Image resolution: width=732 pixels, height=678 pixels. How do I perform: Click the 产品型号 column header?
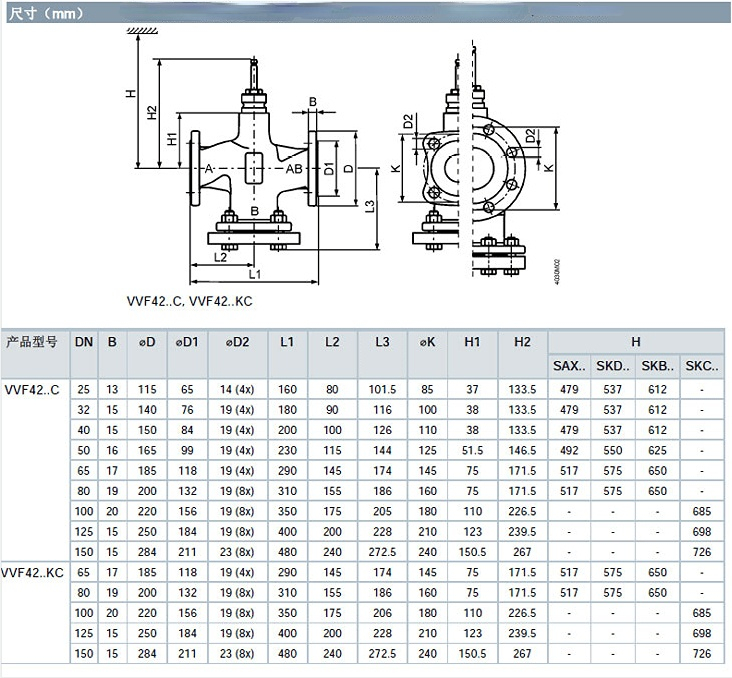[33, 341]
